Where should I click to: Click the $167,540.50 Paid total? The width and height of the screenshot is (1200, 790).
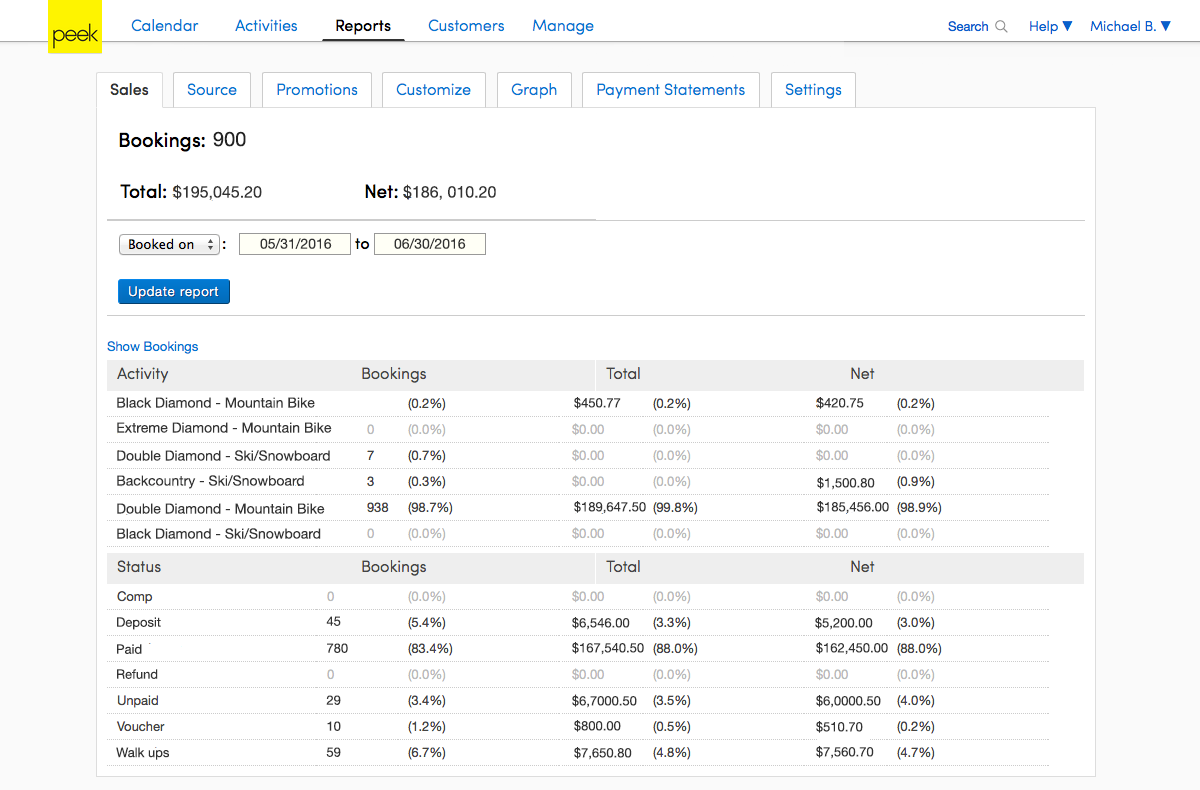coord(608,648)
